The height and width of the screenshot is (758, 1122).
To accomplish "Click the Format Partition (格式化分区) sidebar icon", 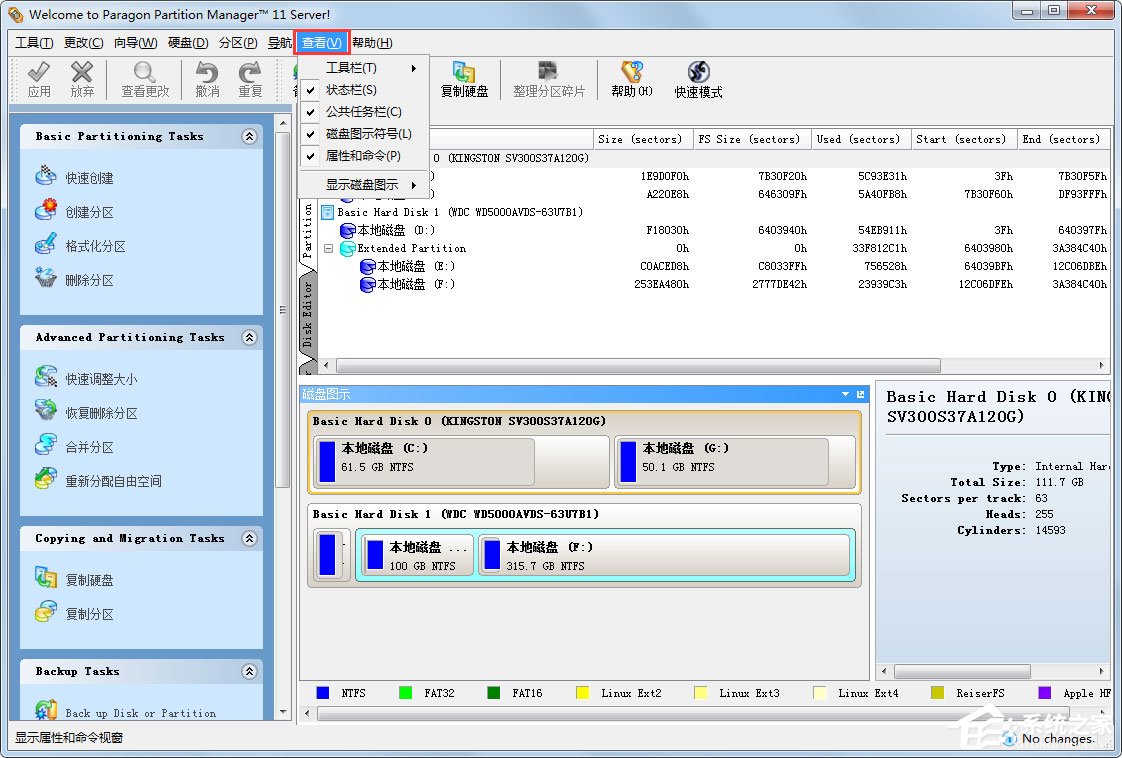I will [46, 243].
